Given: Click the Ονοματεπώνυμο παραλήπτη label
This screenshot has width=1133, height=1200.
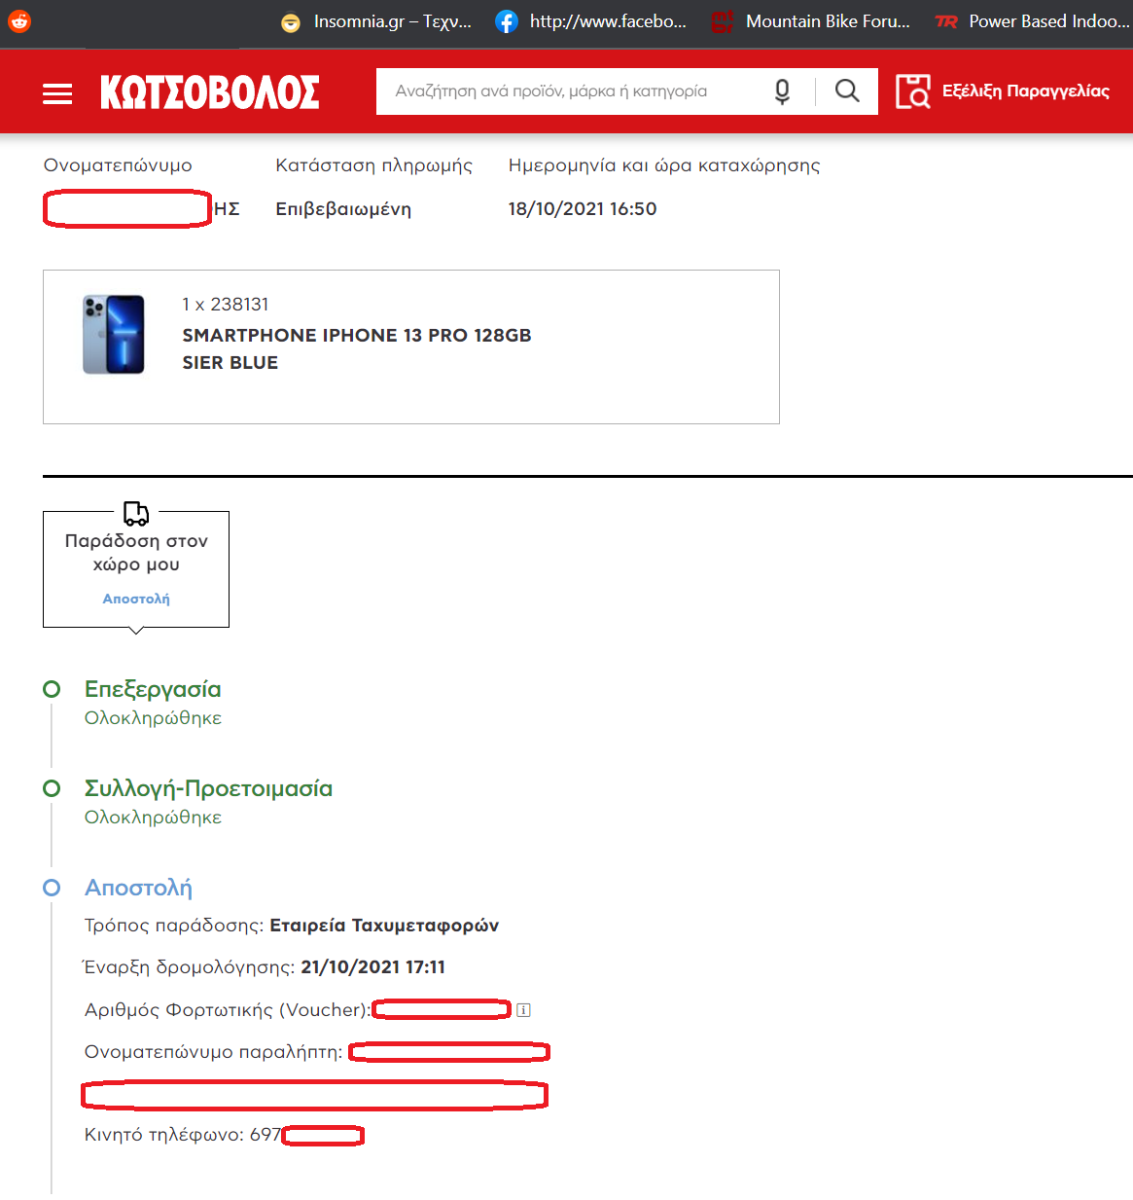Looking at the screenshot, I should [x=213, y=1052].
